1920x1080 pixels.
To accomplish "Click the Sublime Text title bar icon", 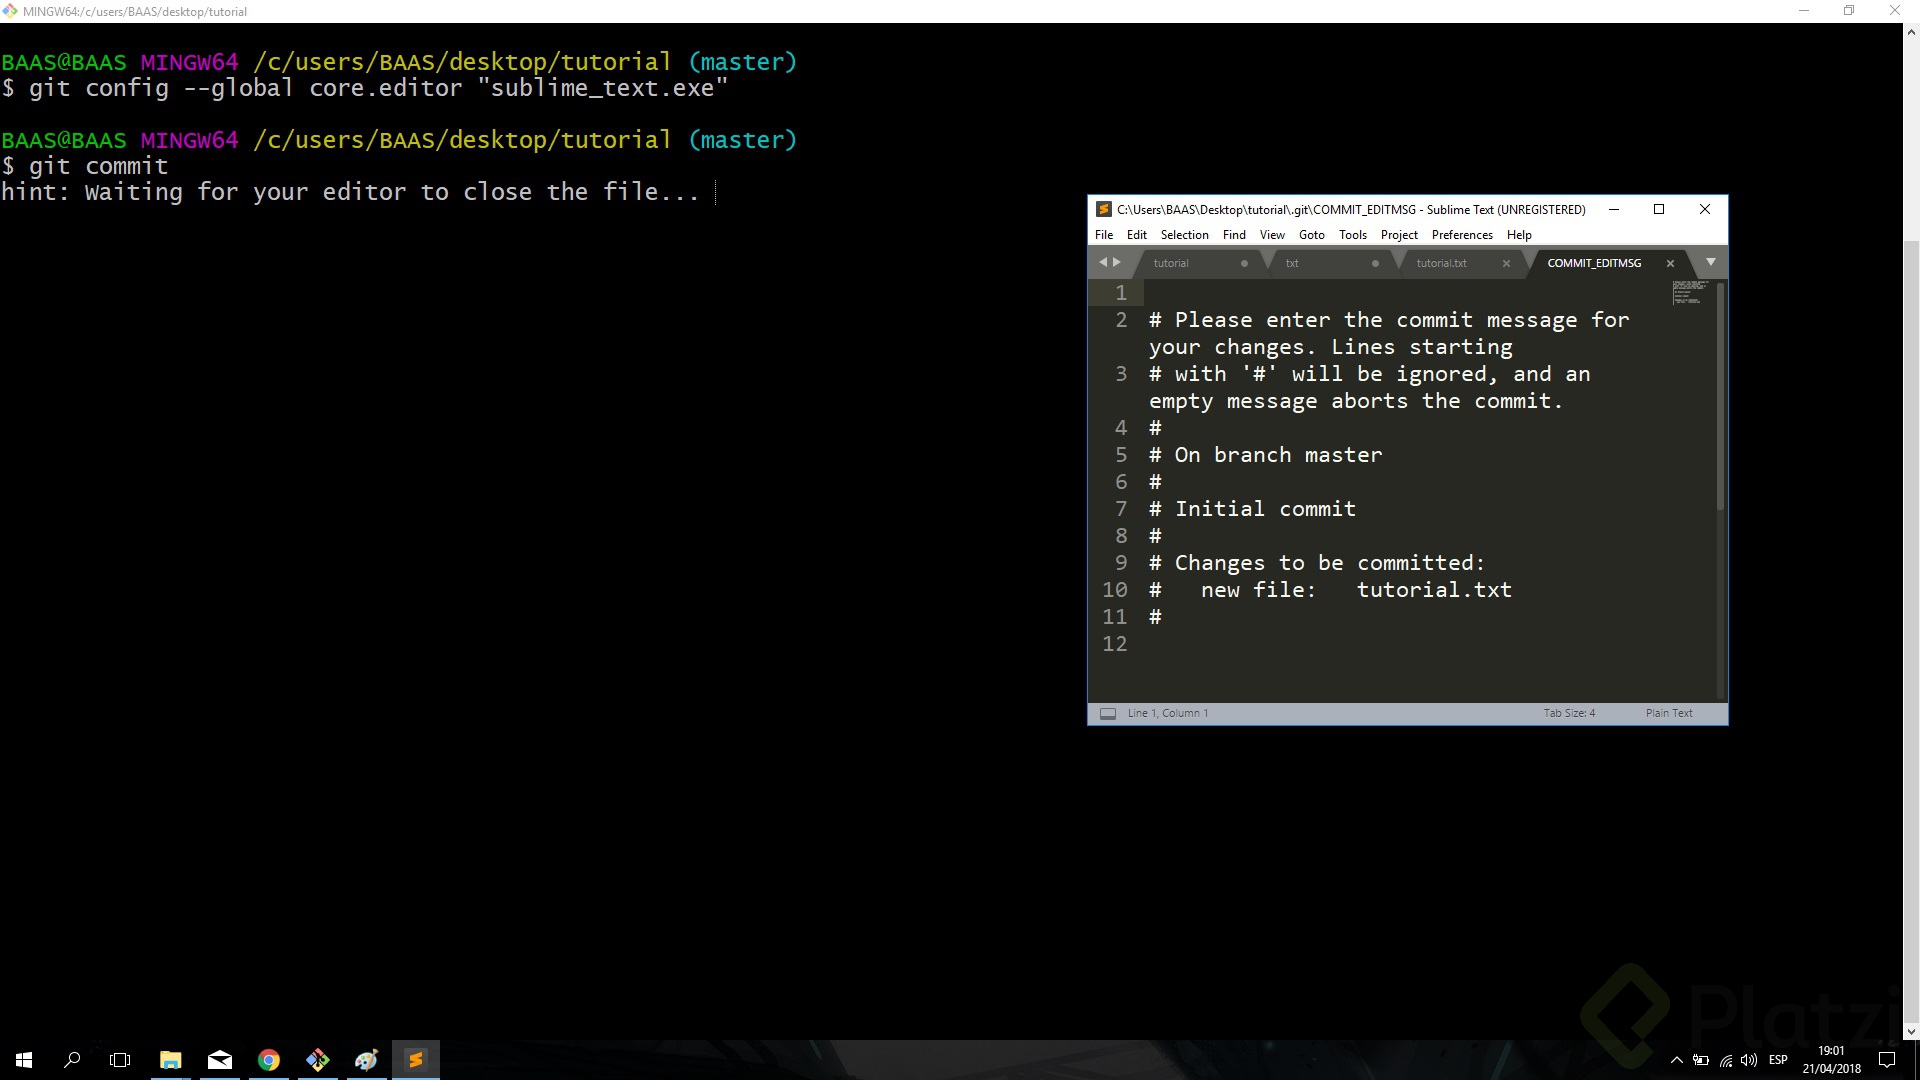I will click(x=1104, y=209).
